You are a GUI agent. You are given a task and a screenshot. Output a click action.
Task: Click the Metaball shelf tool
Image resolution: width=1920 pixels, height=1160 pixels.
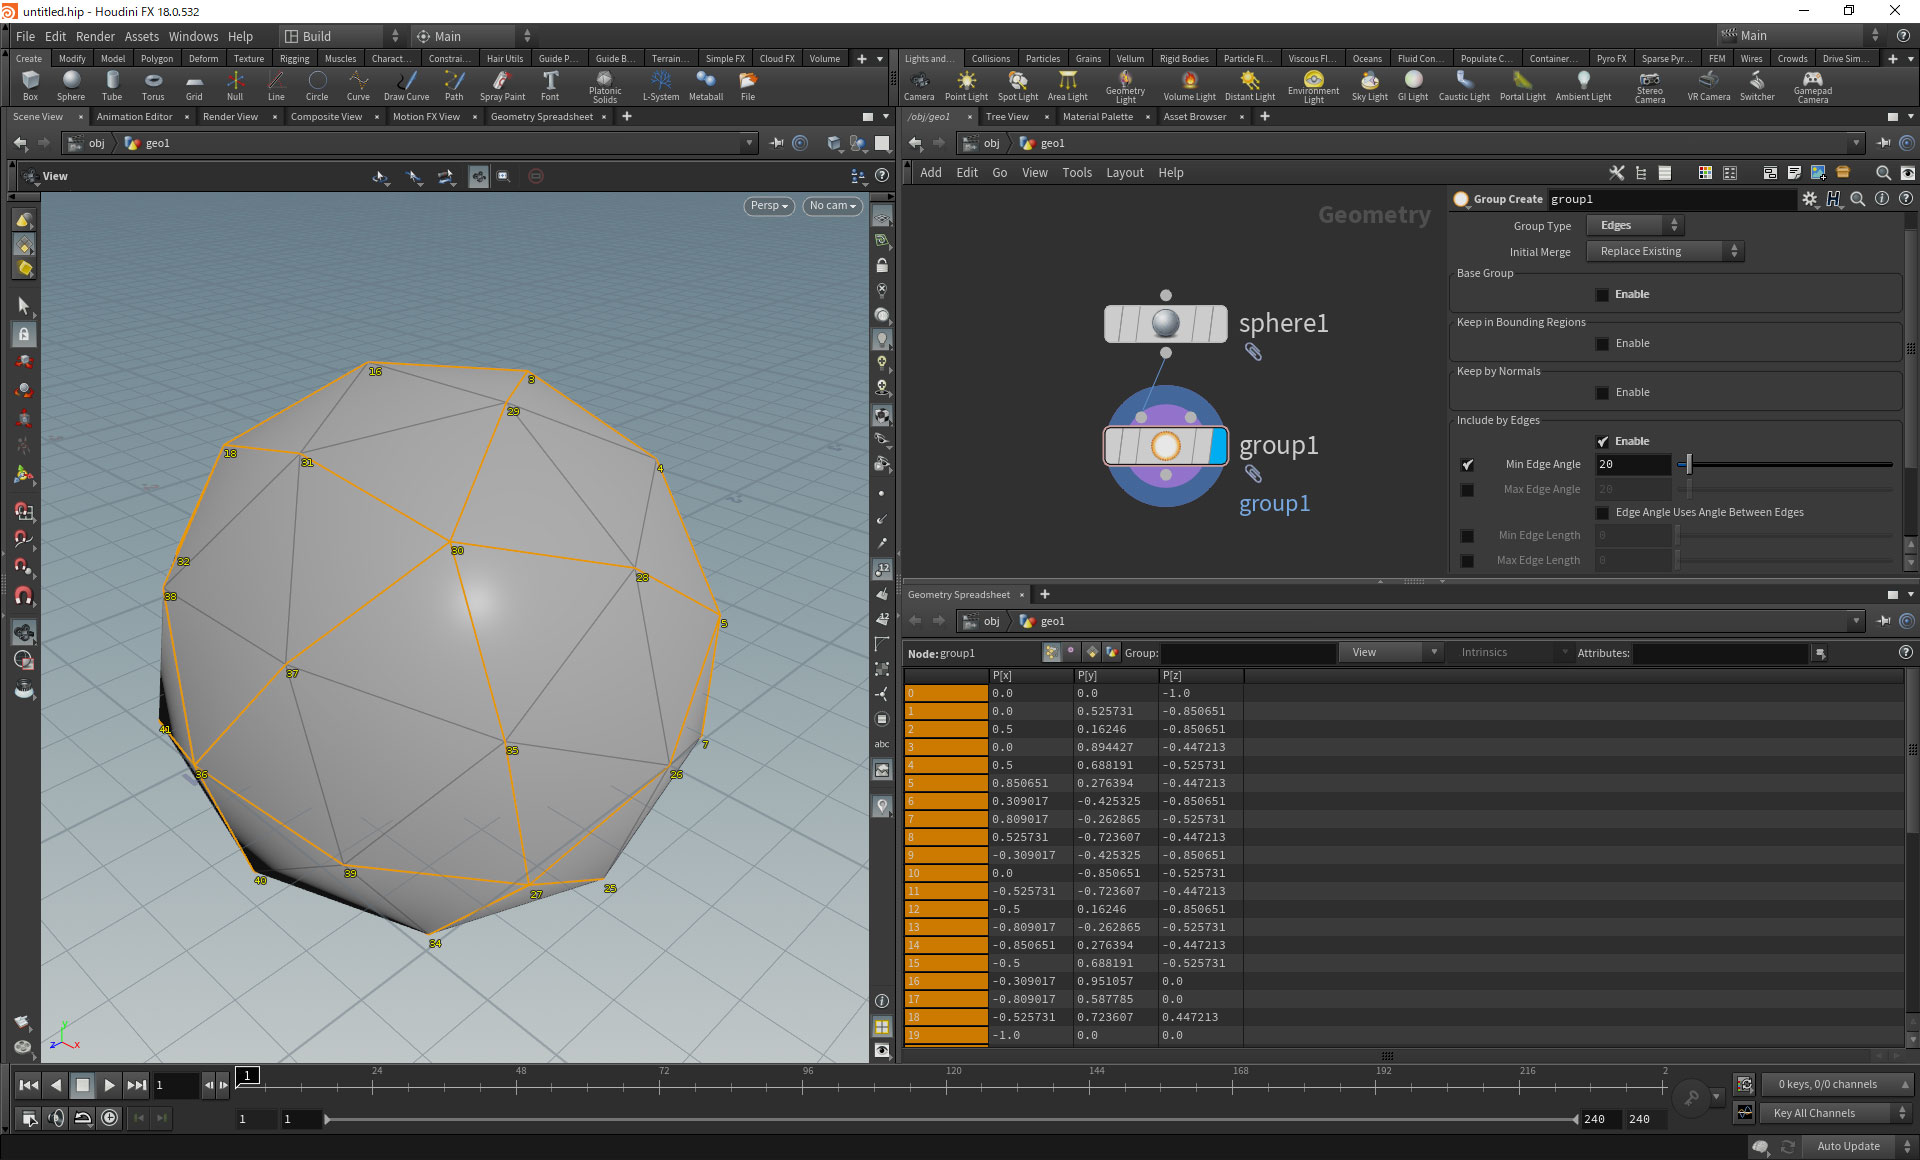(706, 85)
